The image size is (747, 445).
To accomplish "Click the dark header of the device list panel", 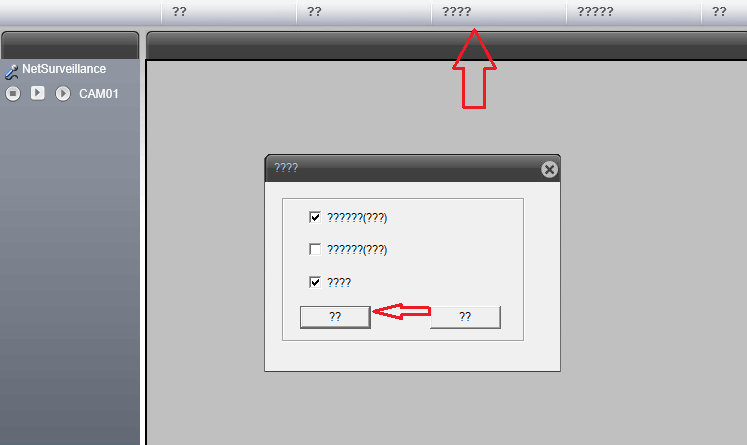I will tap(70, 45).
